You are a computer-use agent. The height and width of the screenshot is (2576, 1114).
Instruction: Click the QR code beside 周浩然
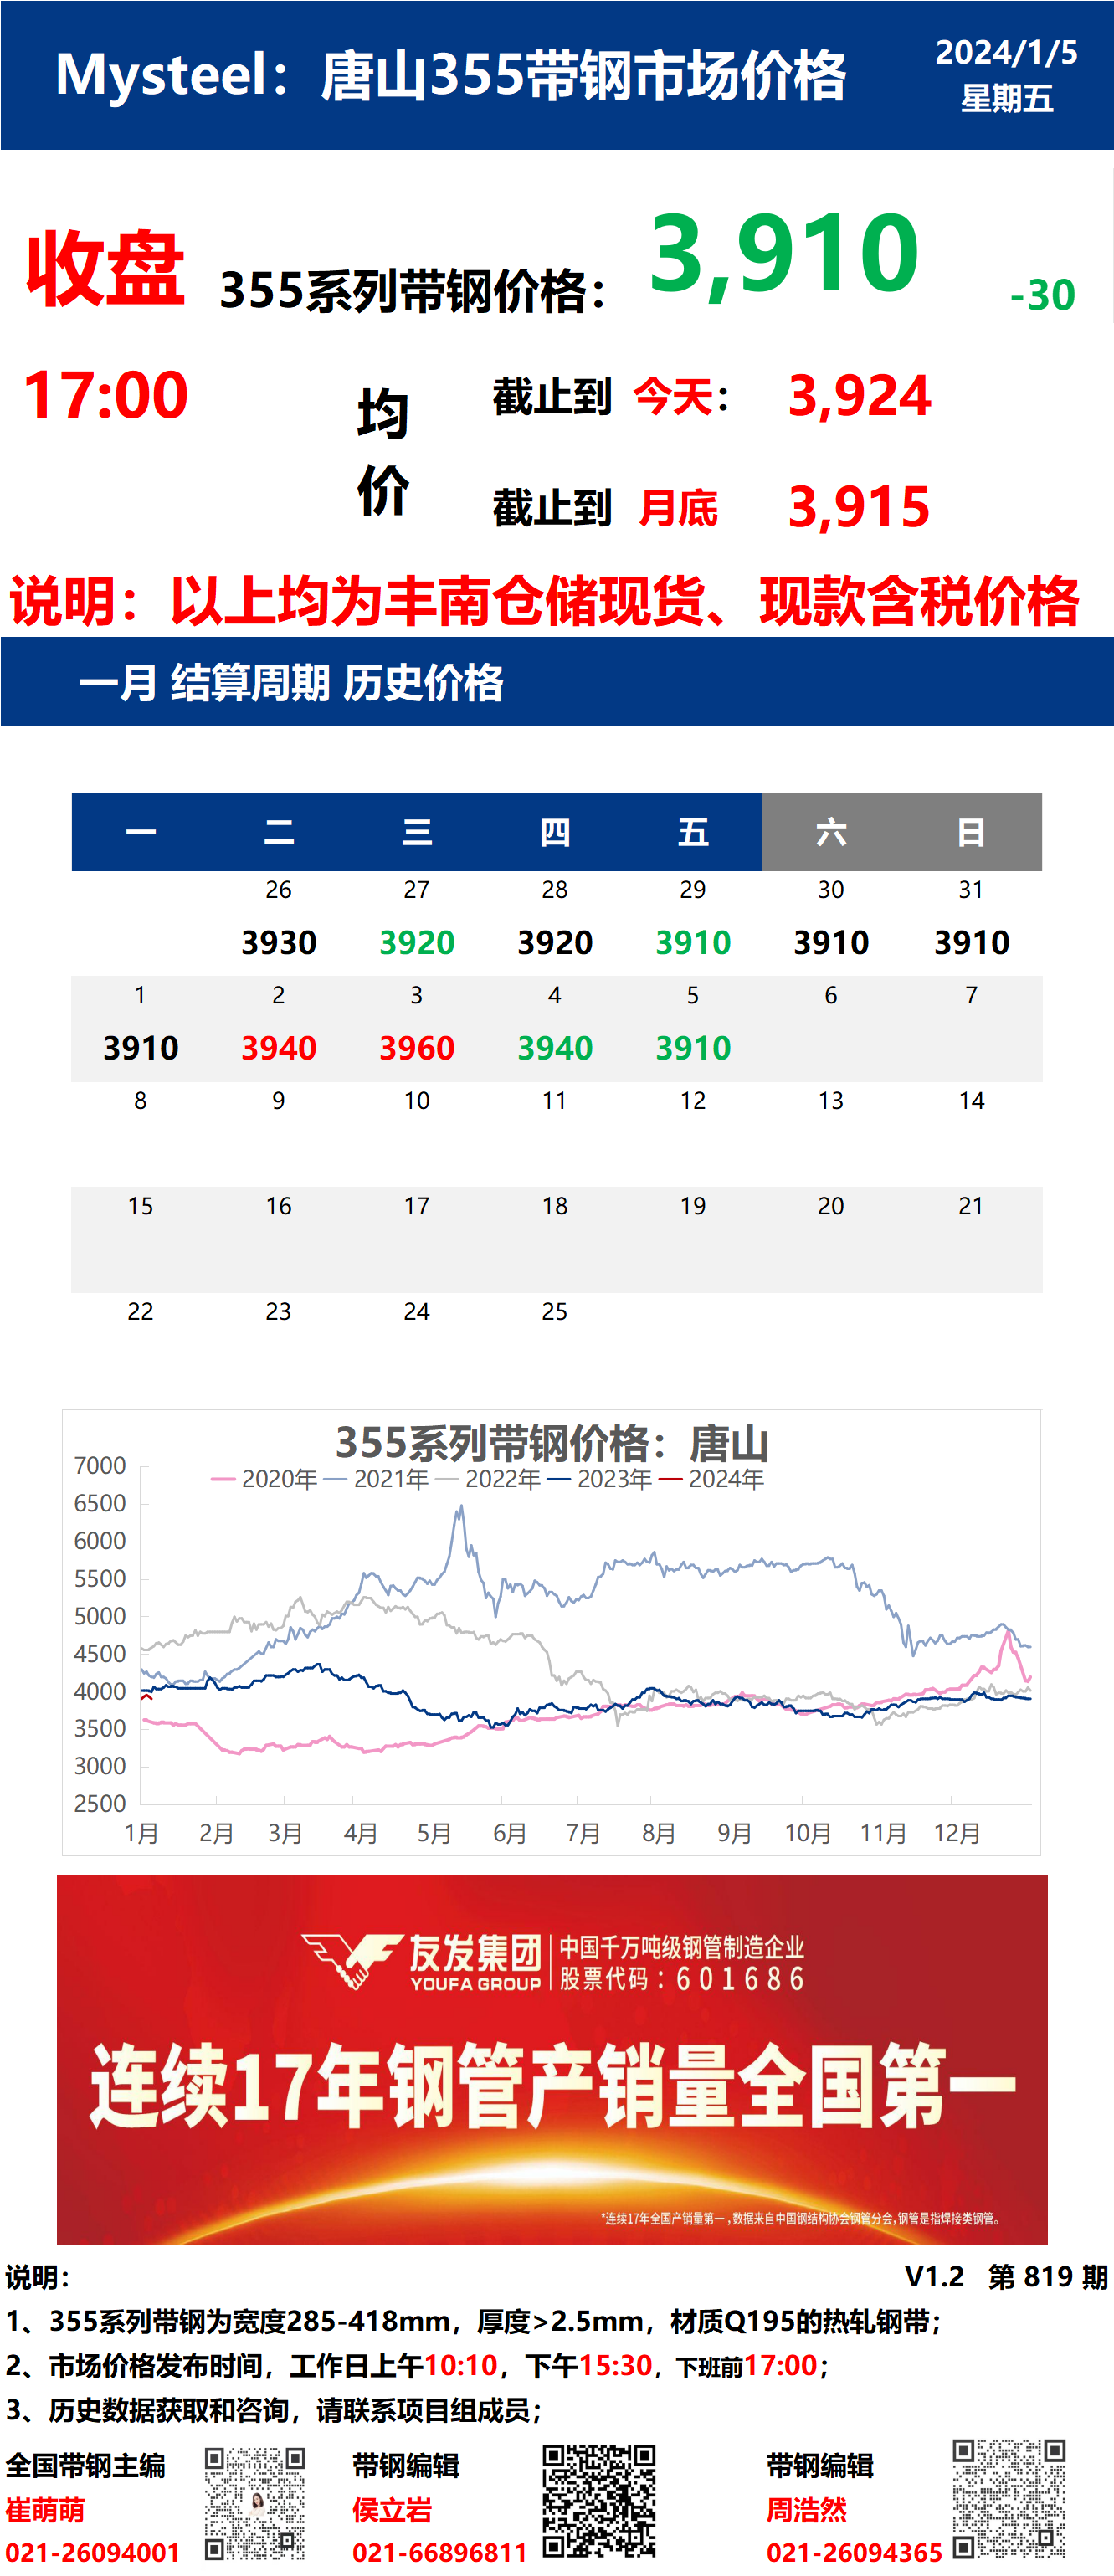pos(1009,2498)
